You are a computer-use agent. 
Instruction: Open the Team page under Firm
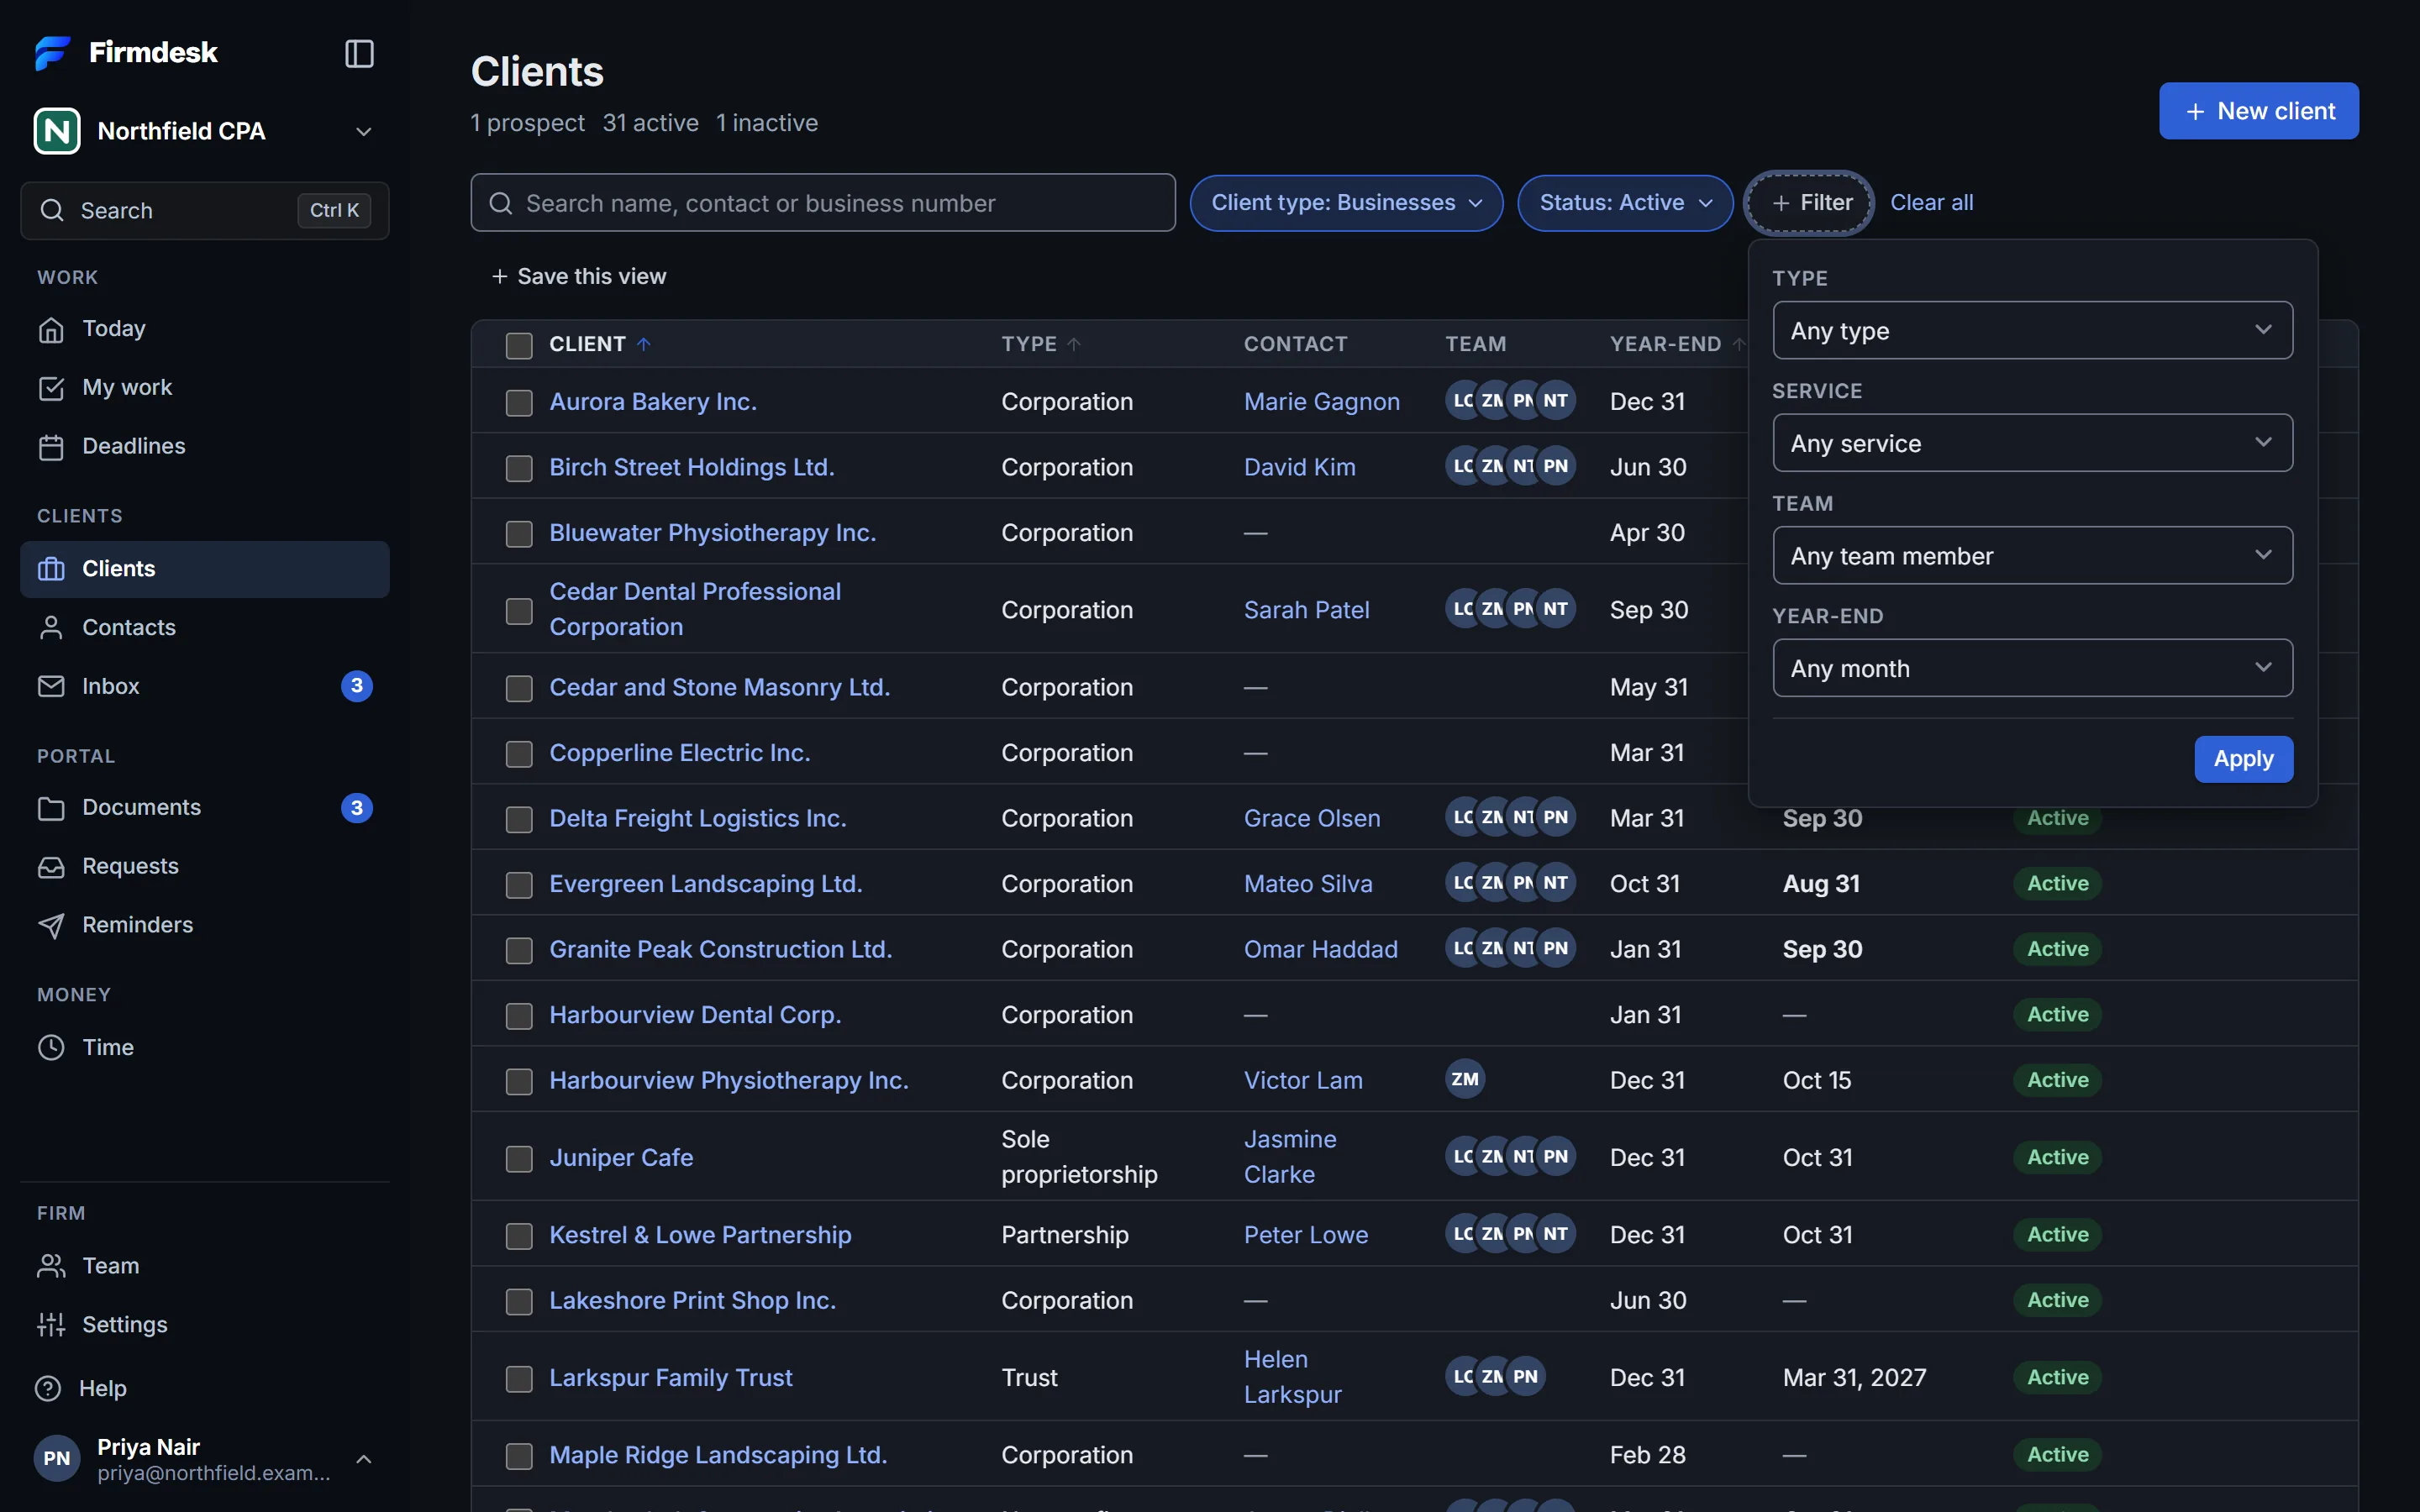tap(205, 1265)
